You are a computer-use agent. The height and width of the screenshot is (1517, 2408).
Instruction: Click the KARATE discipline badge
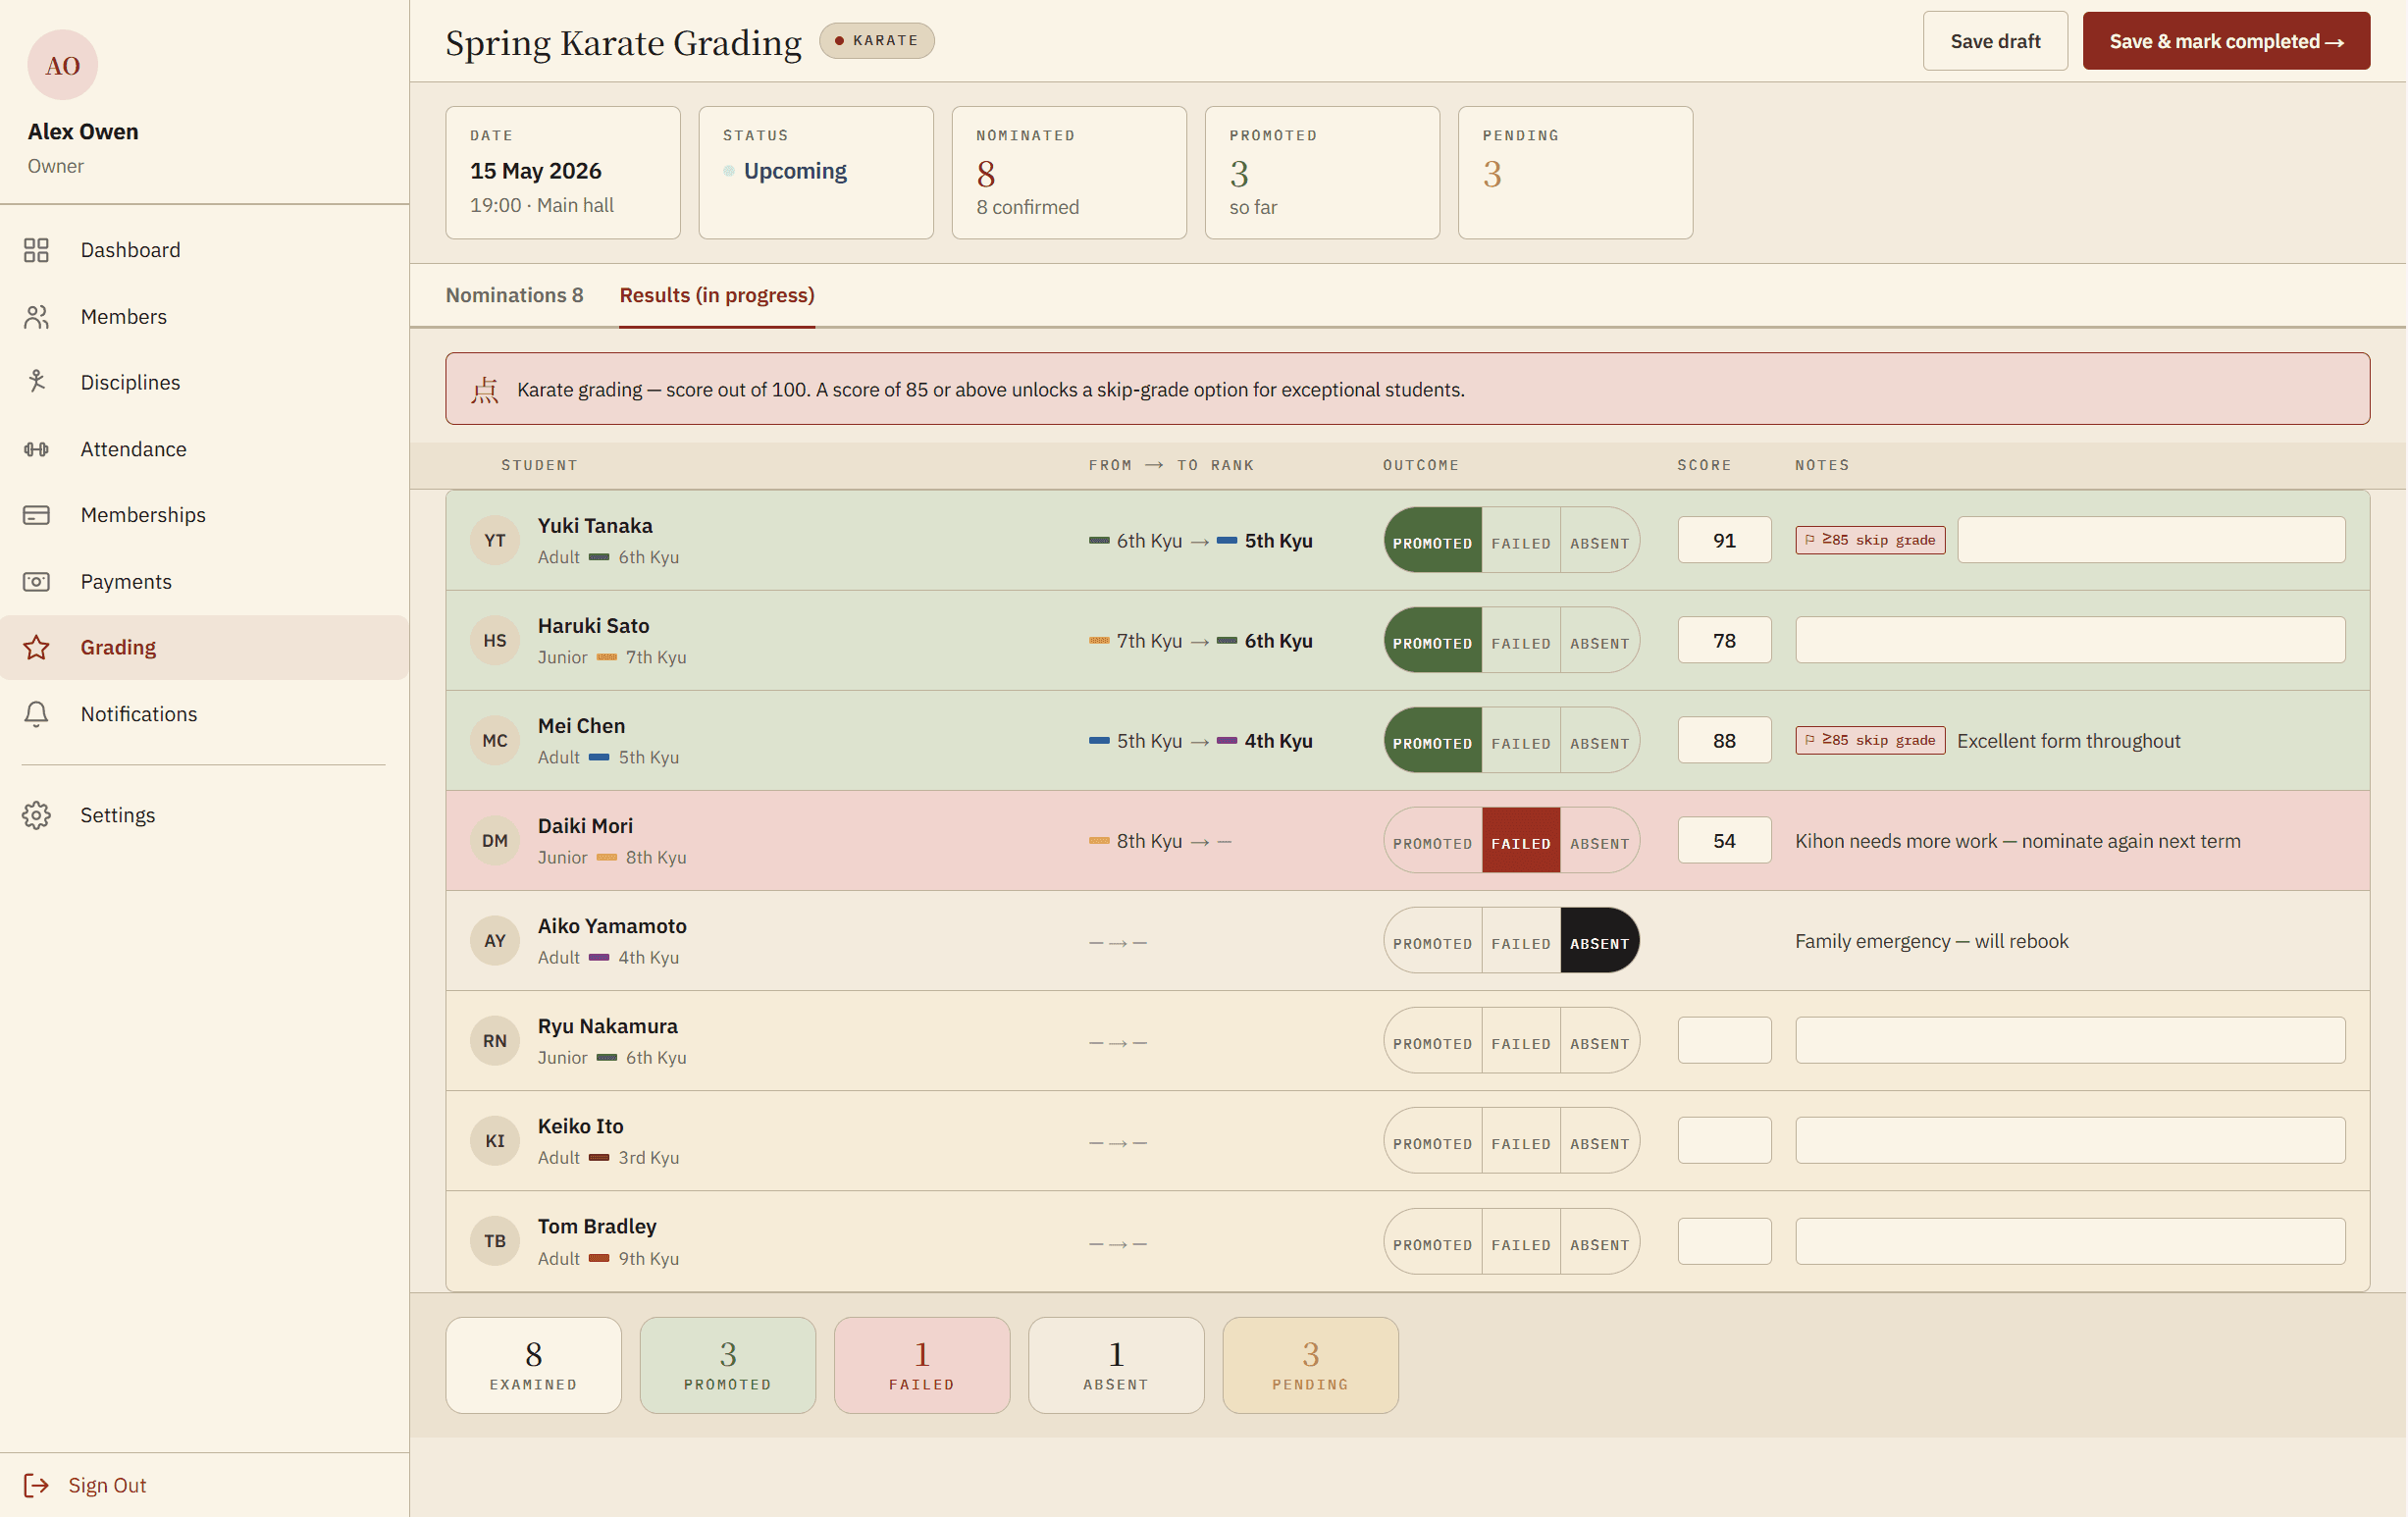point(877,41)
